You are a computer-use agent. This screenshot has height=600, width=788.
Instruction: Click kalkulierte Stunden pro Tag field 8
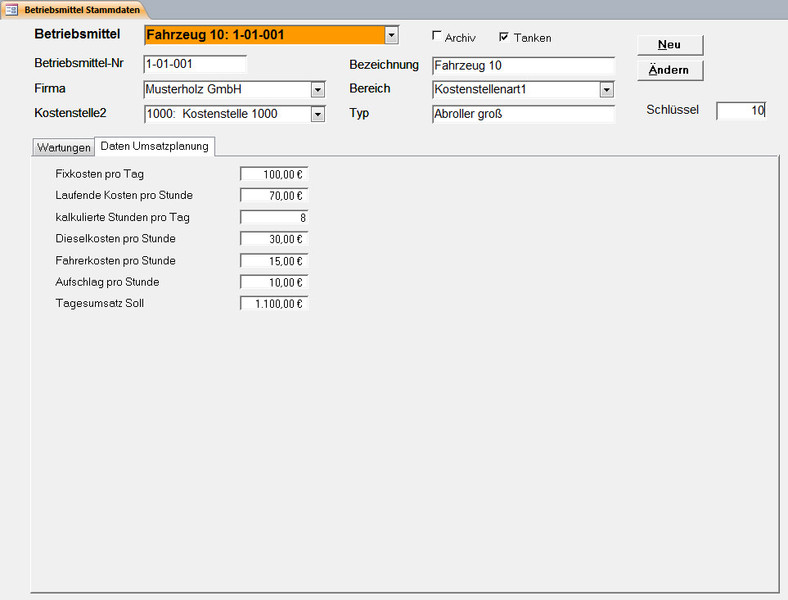click(x=274, y=218)
